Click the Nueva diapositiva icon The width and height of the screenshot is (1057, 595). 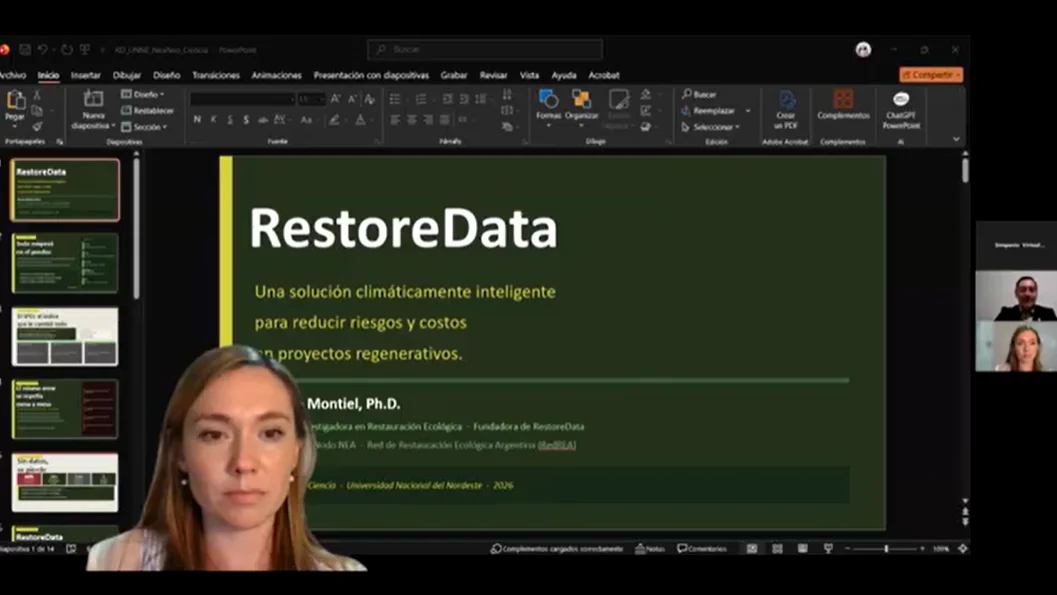pos(93,100)
